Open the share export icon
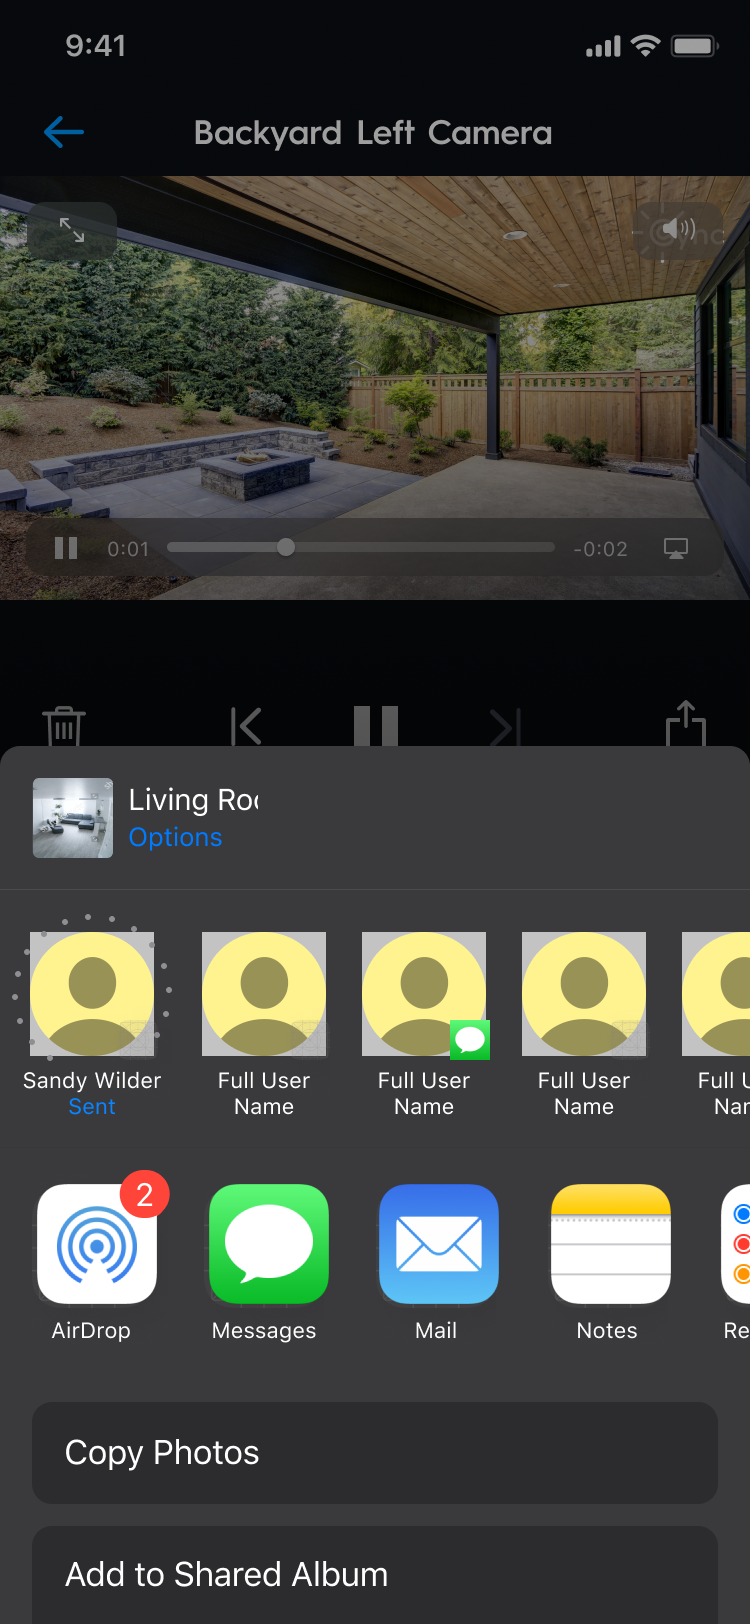 point(686,723)
